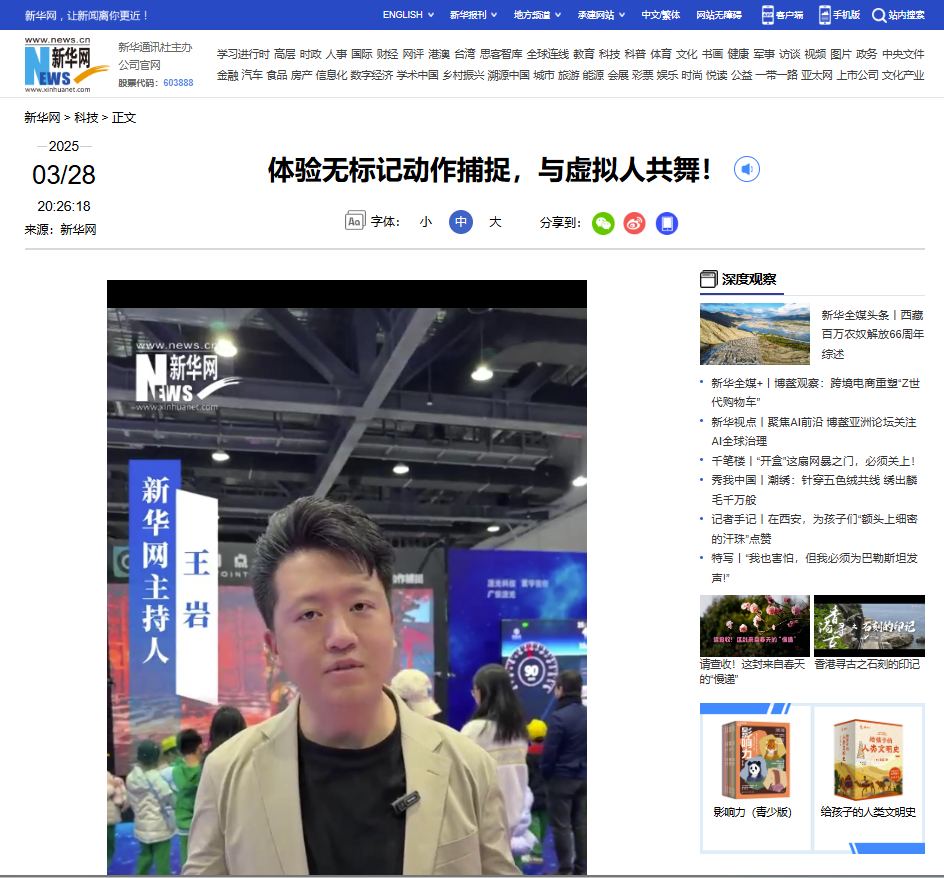Screen dimensions: 944x878
Task: Open the 博鳌亚洲论坛关注AI全球治理 article
Action: (x=813, y=431)
